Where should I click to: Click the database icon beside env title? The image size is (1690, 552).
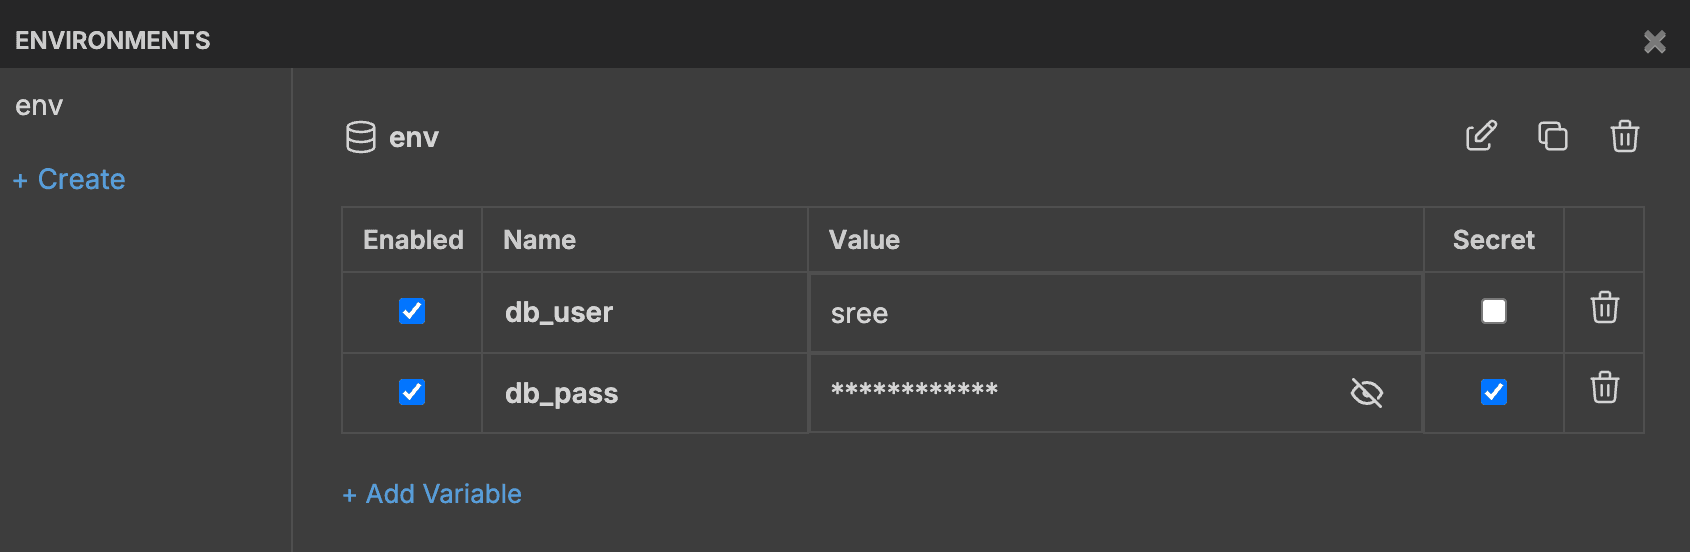[361, 137]
